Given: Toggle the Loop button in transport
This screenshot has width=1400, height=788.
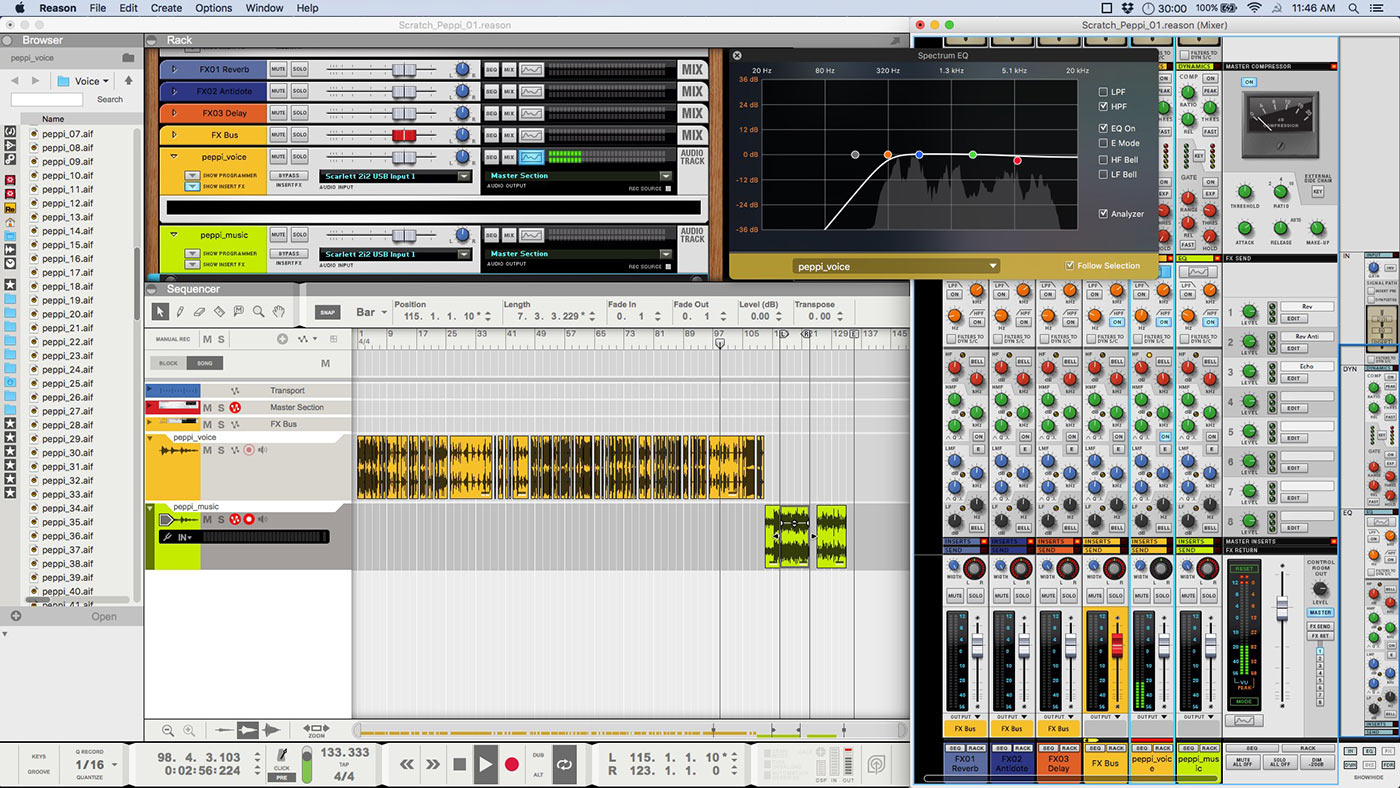Looking at the screenshot, I should pyautogui.click(x=564, y=764).
